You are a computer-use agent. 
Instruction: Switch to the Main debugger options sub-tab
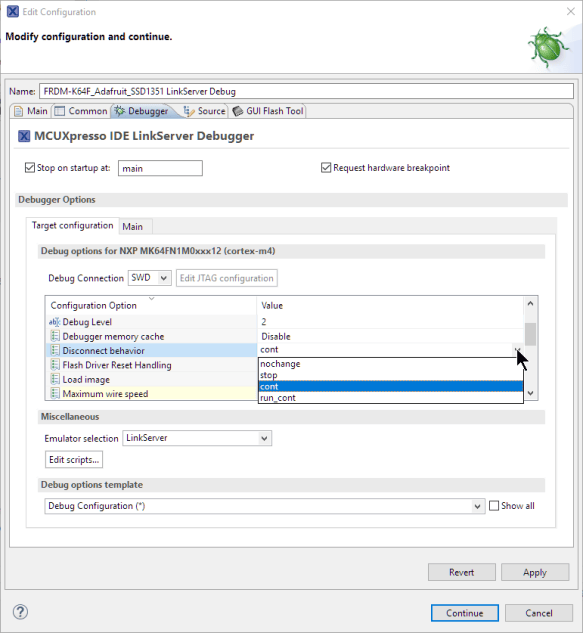click(x=132, y=226)
